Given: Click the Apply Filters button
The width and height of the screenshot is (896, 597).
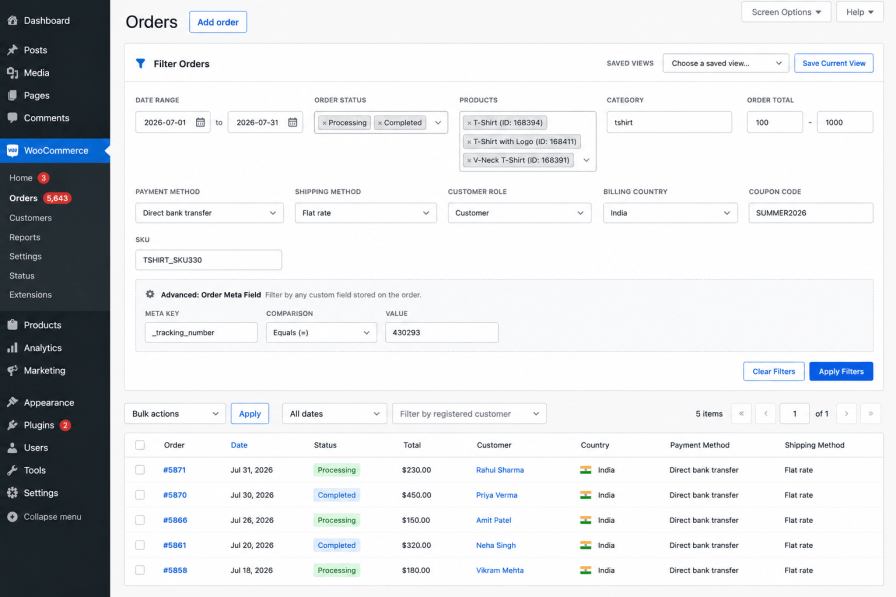Looking at the screenshot, I should point(841,371).
